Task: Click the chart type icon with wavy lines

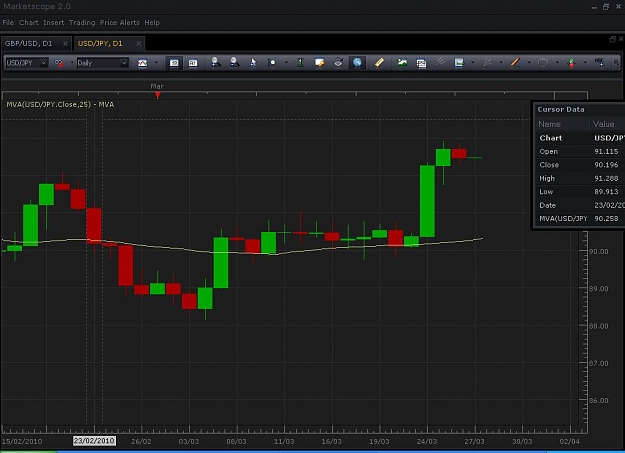Action: 142,63
